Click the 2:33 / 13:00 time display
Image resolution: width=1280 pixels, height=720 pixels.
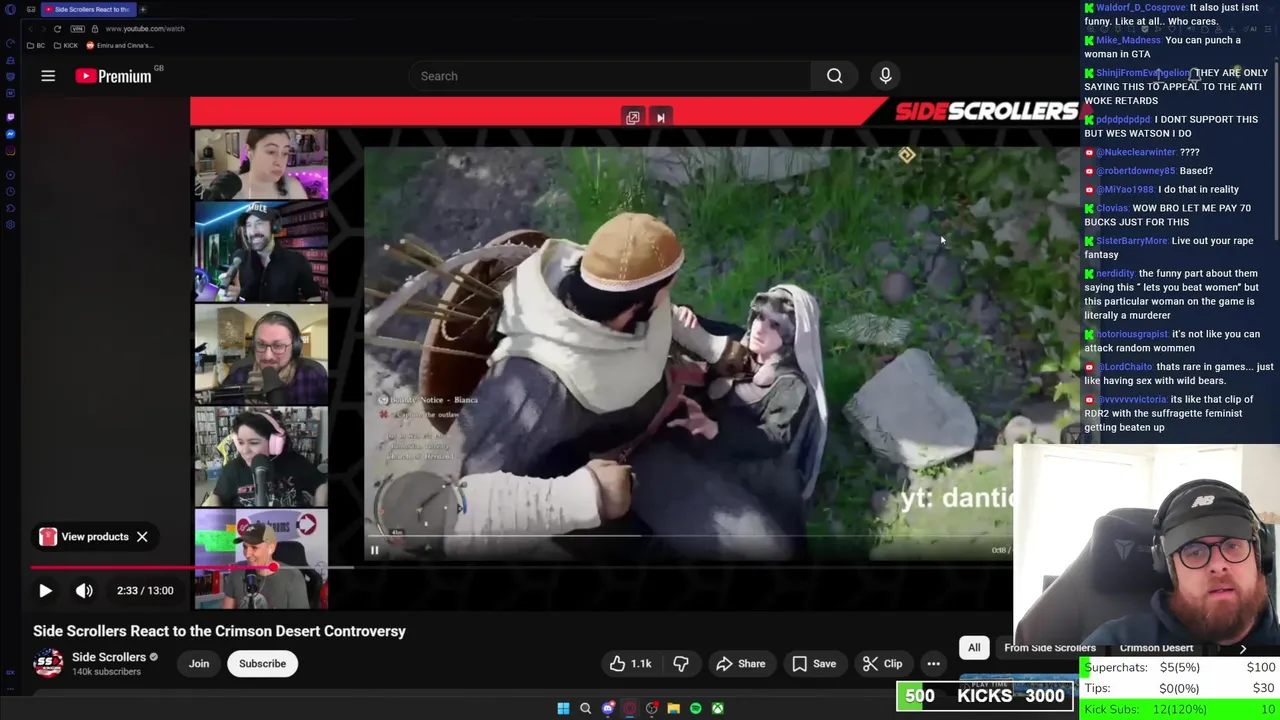click(145, 590)
